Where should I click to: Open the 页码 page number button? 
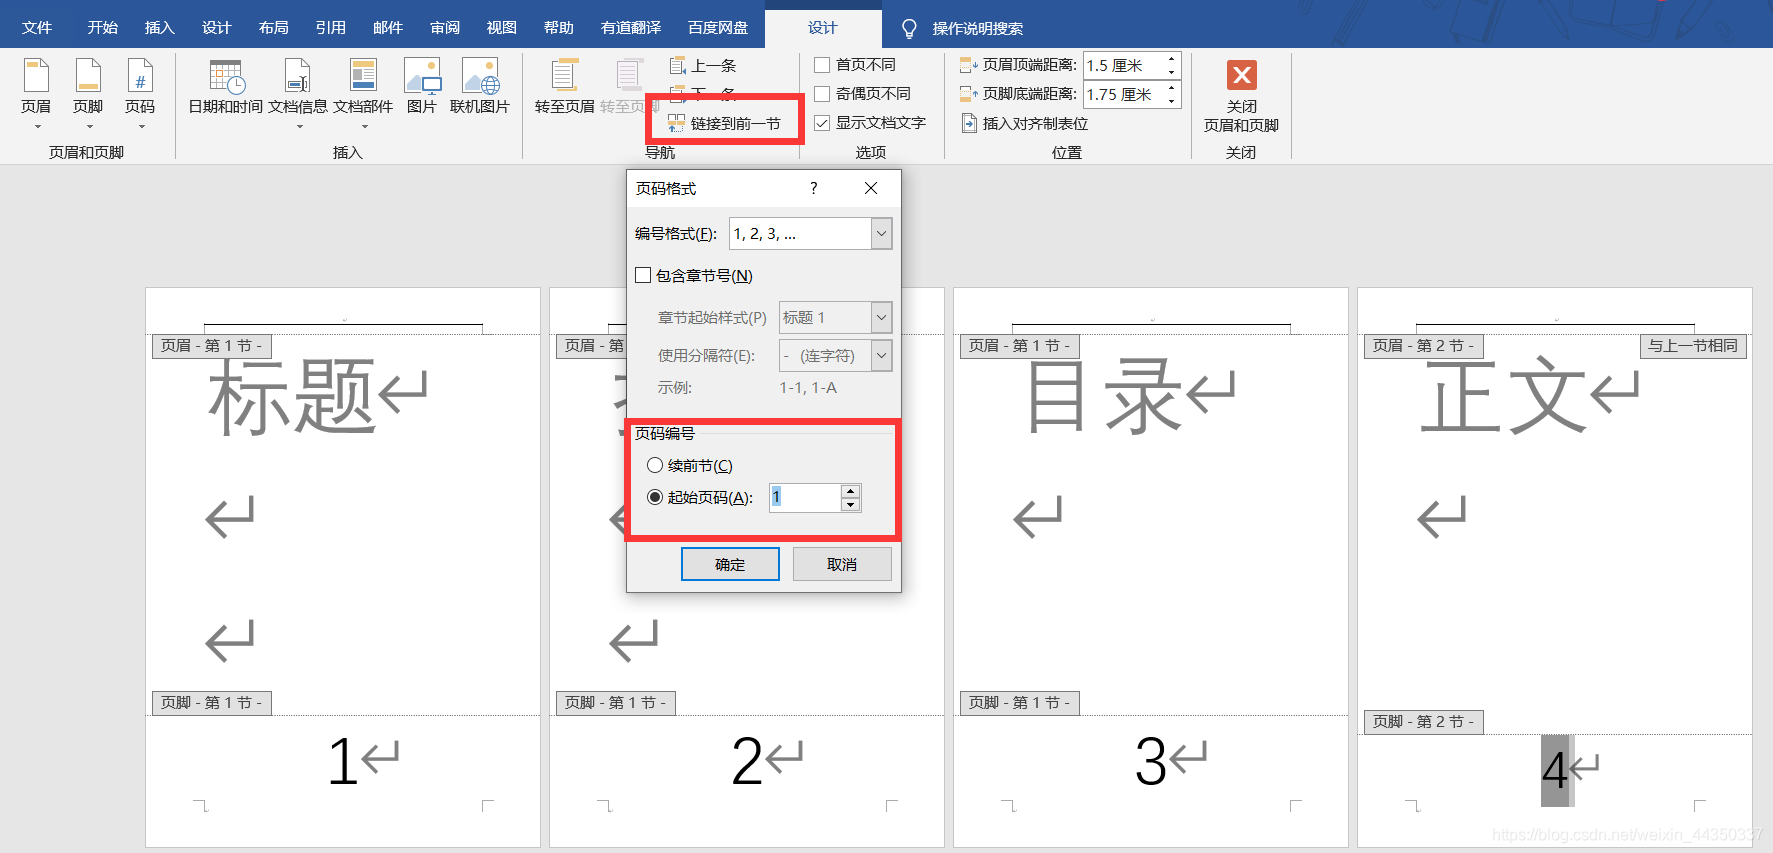tap(140, 93)
